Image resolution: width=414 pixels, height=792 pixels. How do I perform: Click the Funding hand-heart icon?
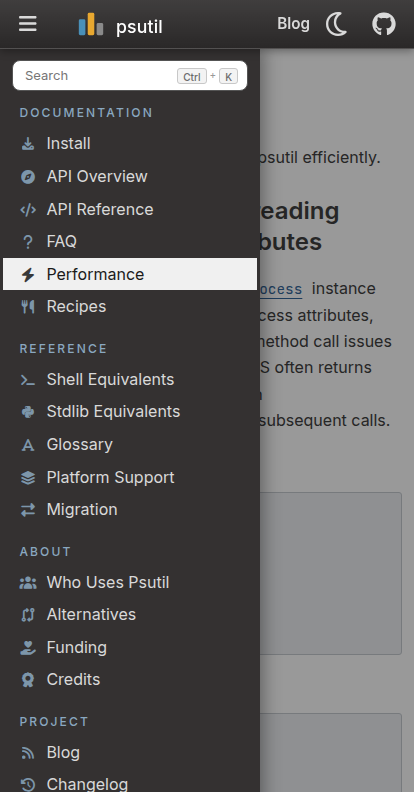[28, 648]
